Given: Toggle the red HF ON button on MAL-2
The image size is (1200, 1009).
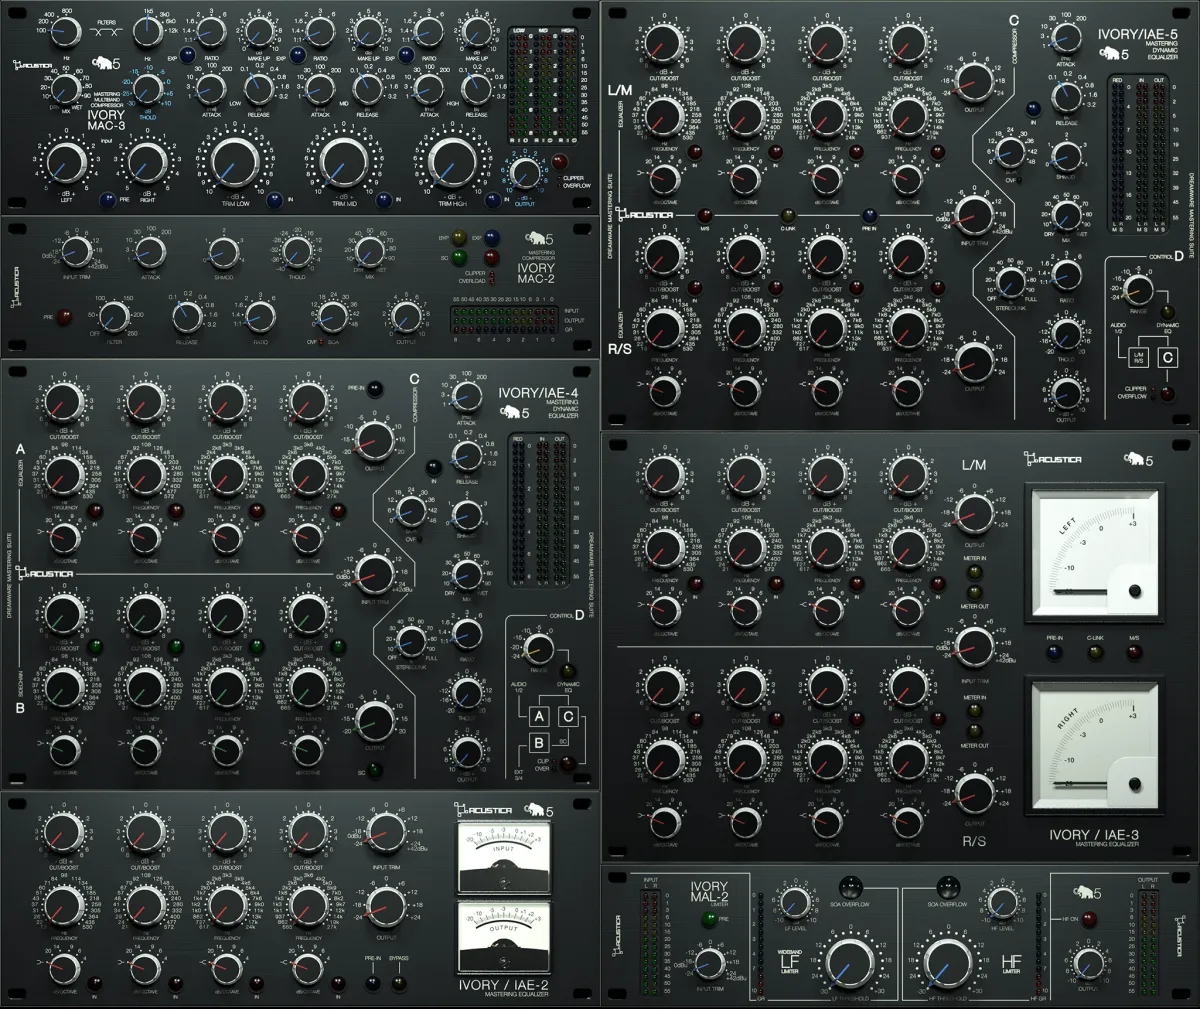Looking at the screenshot, I should coord(1088,919).
